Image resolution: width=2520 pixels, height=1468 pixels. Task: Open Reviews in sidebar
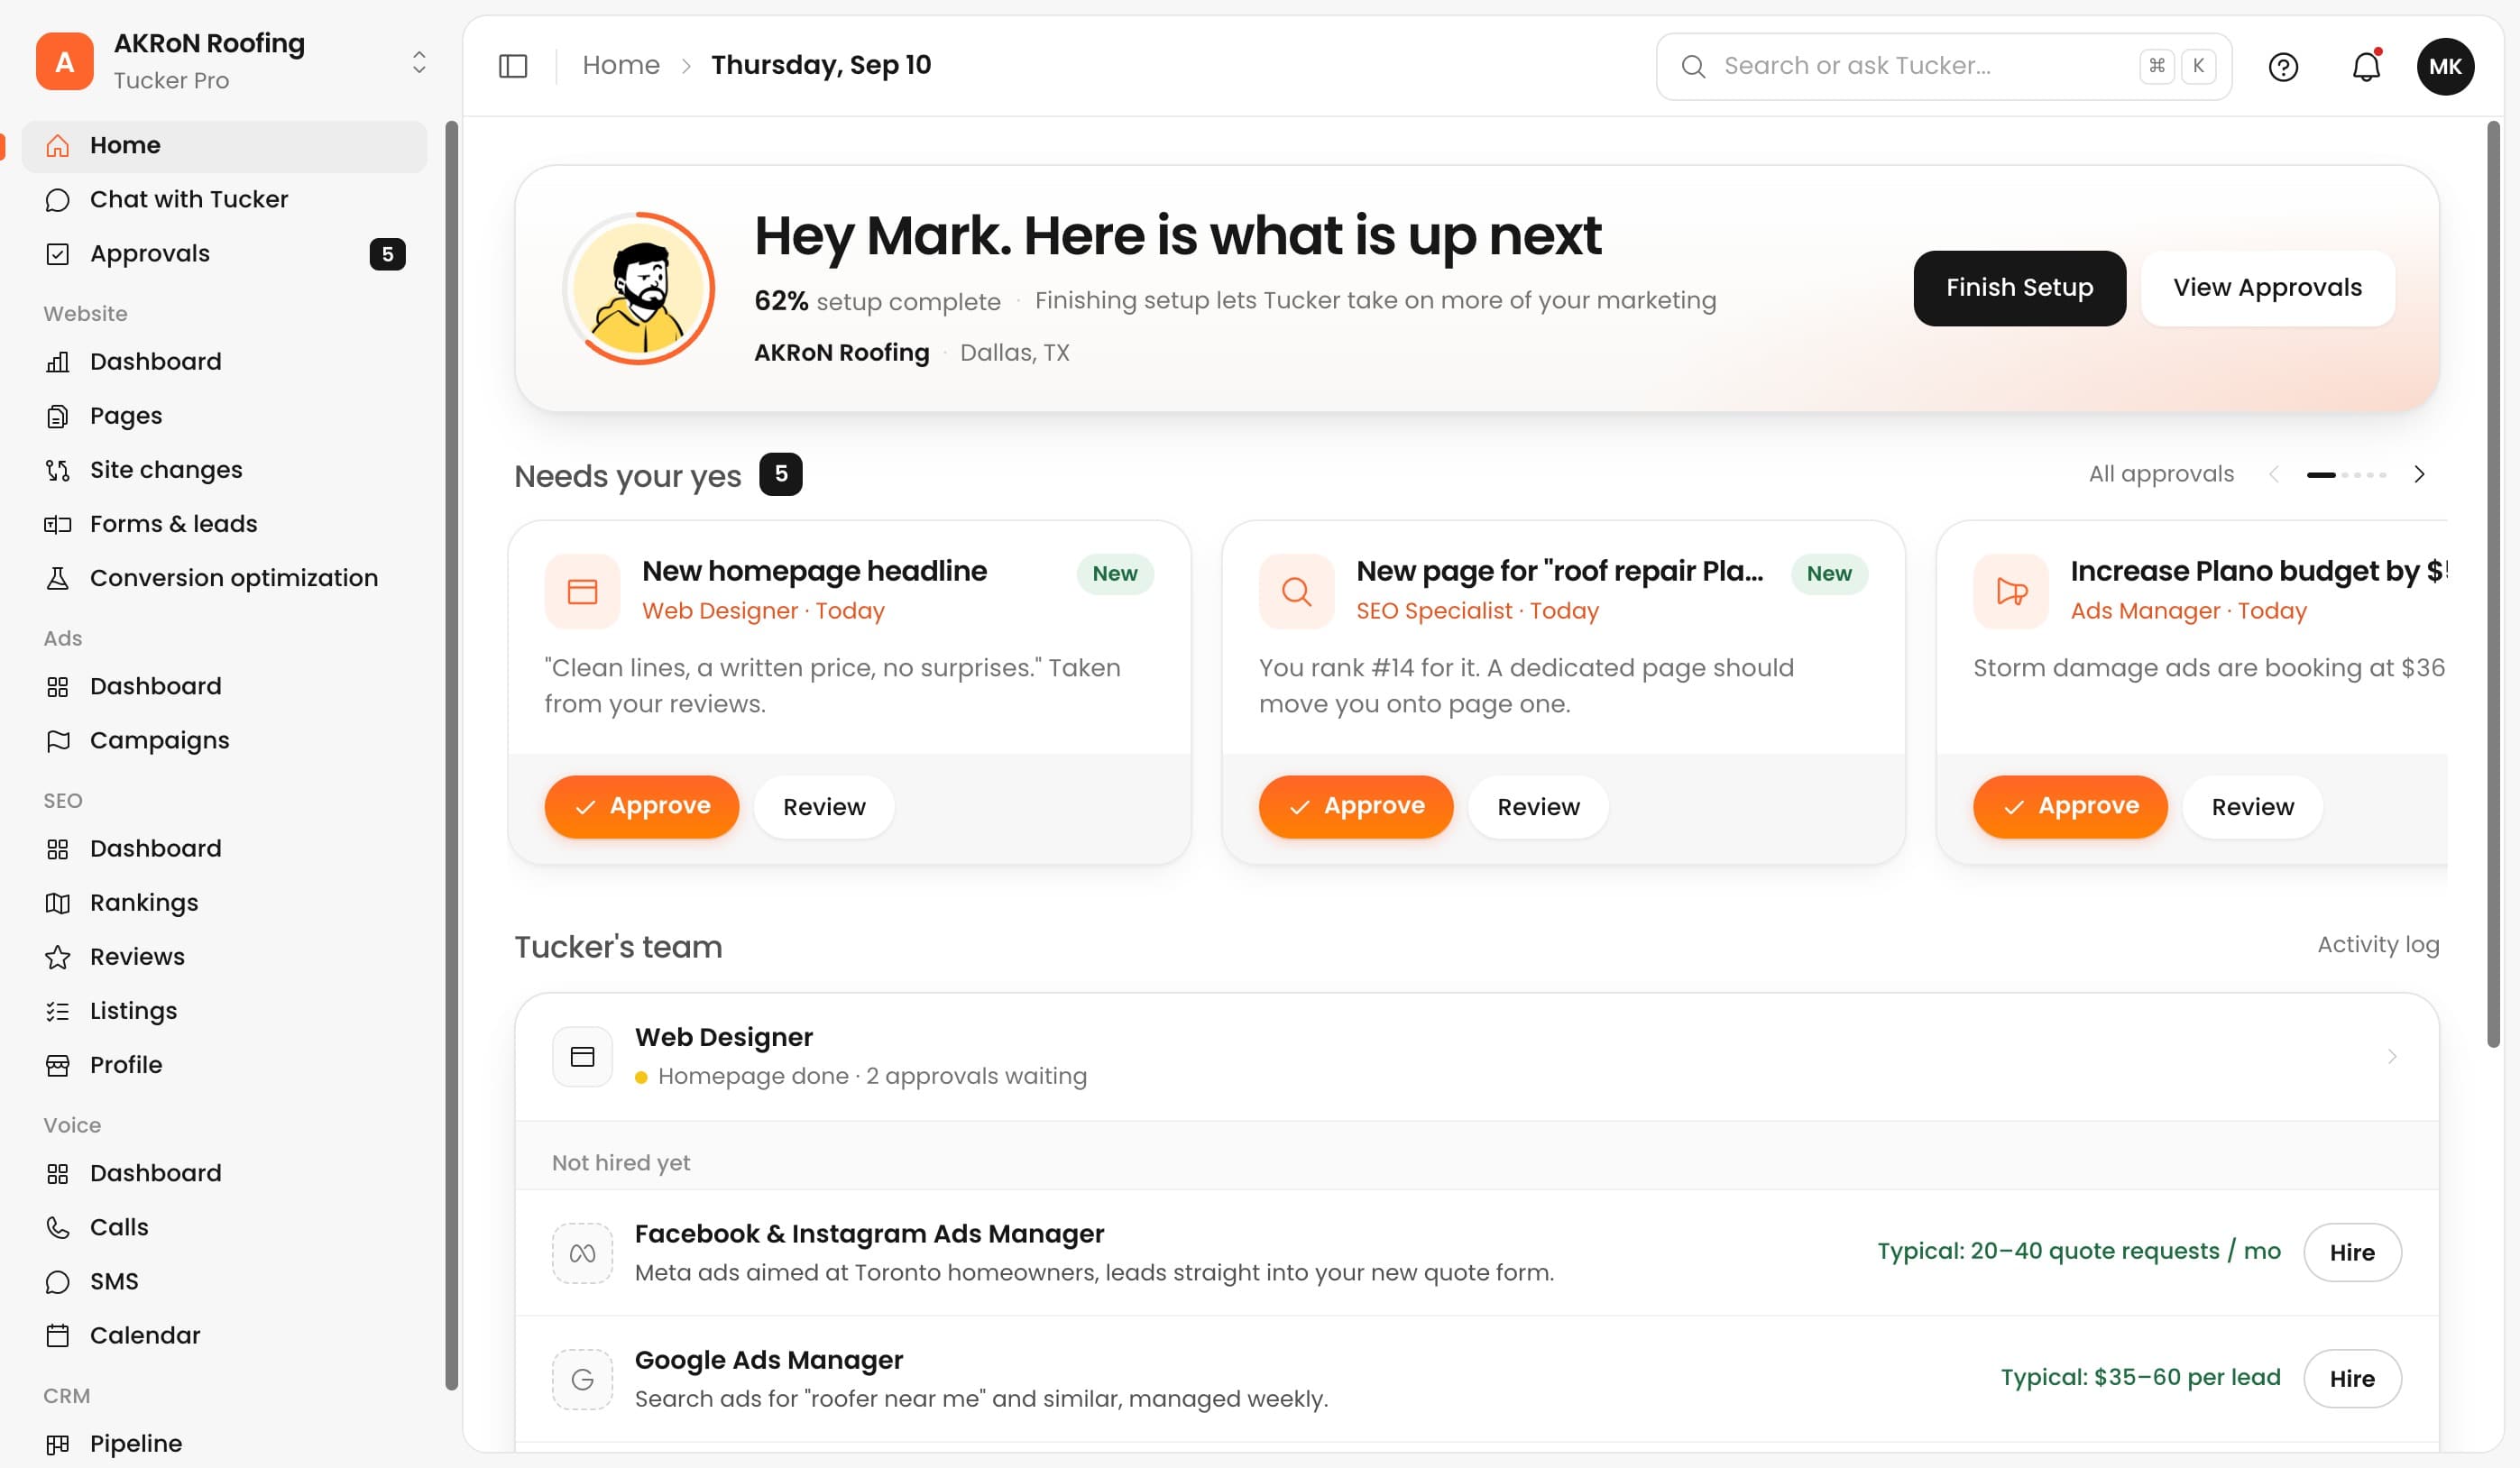click(224, 957)
